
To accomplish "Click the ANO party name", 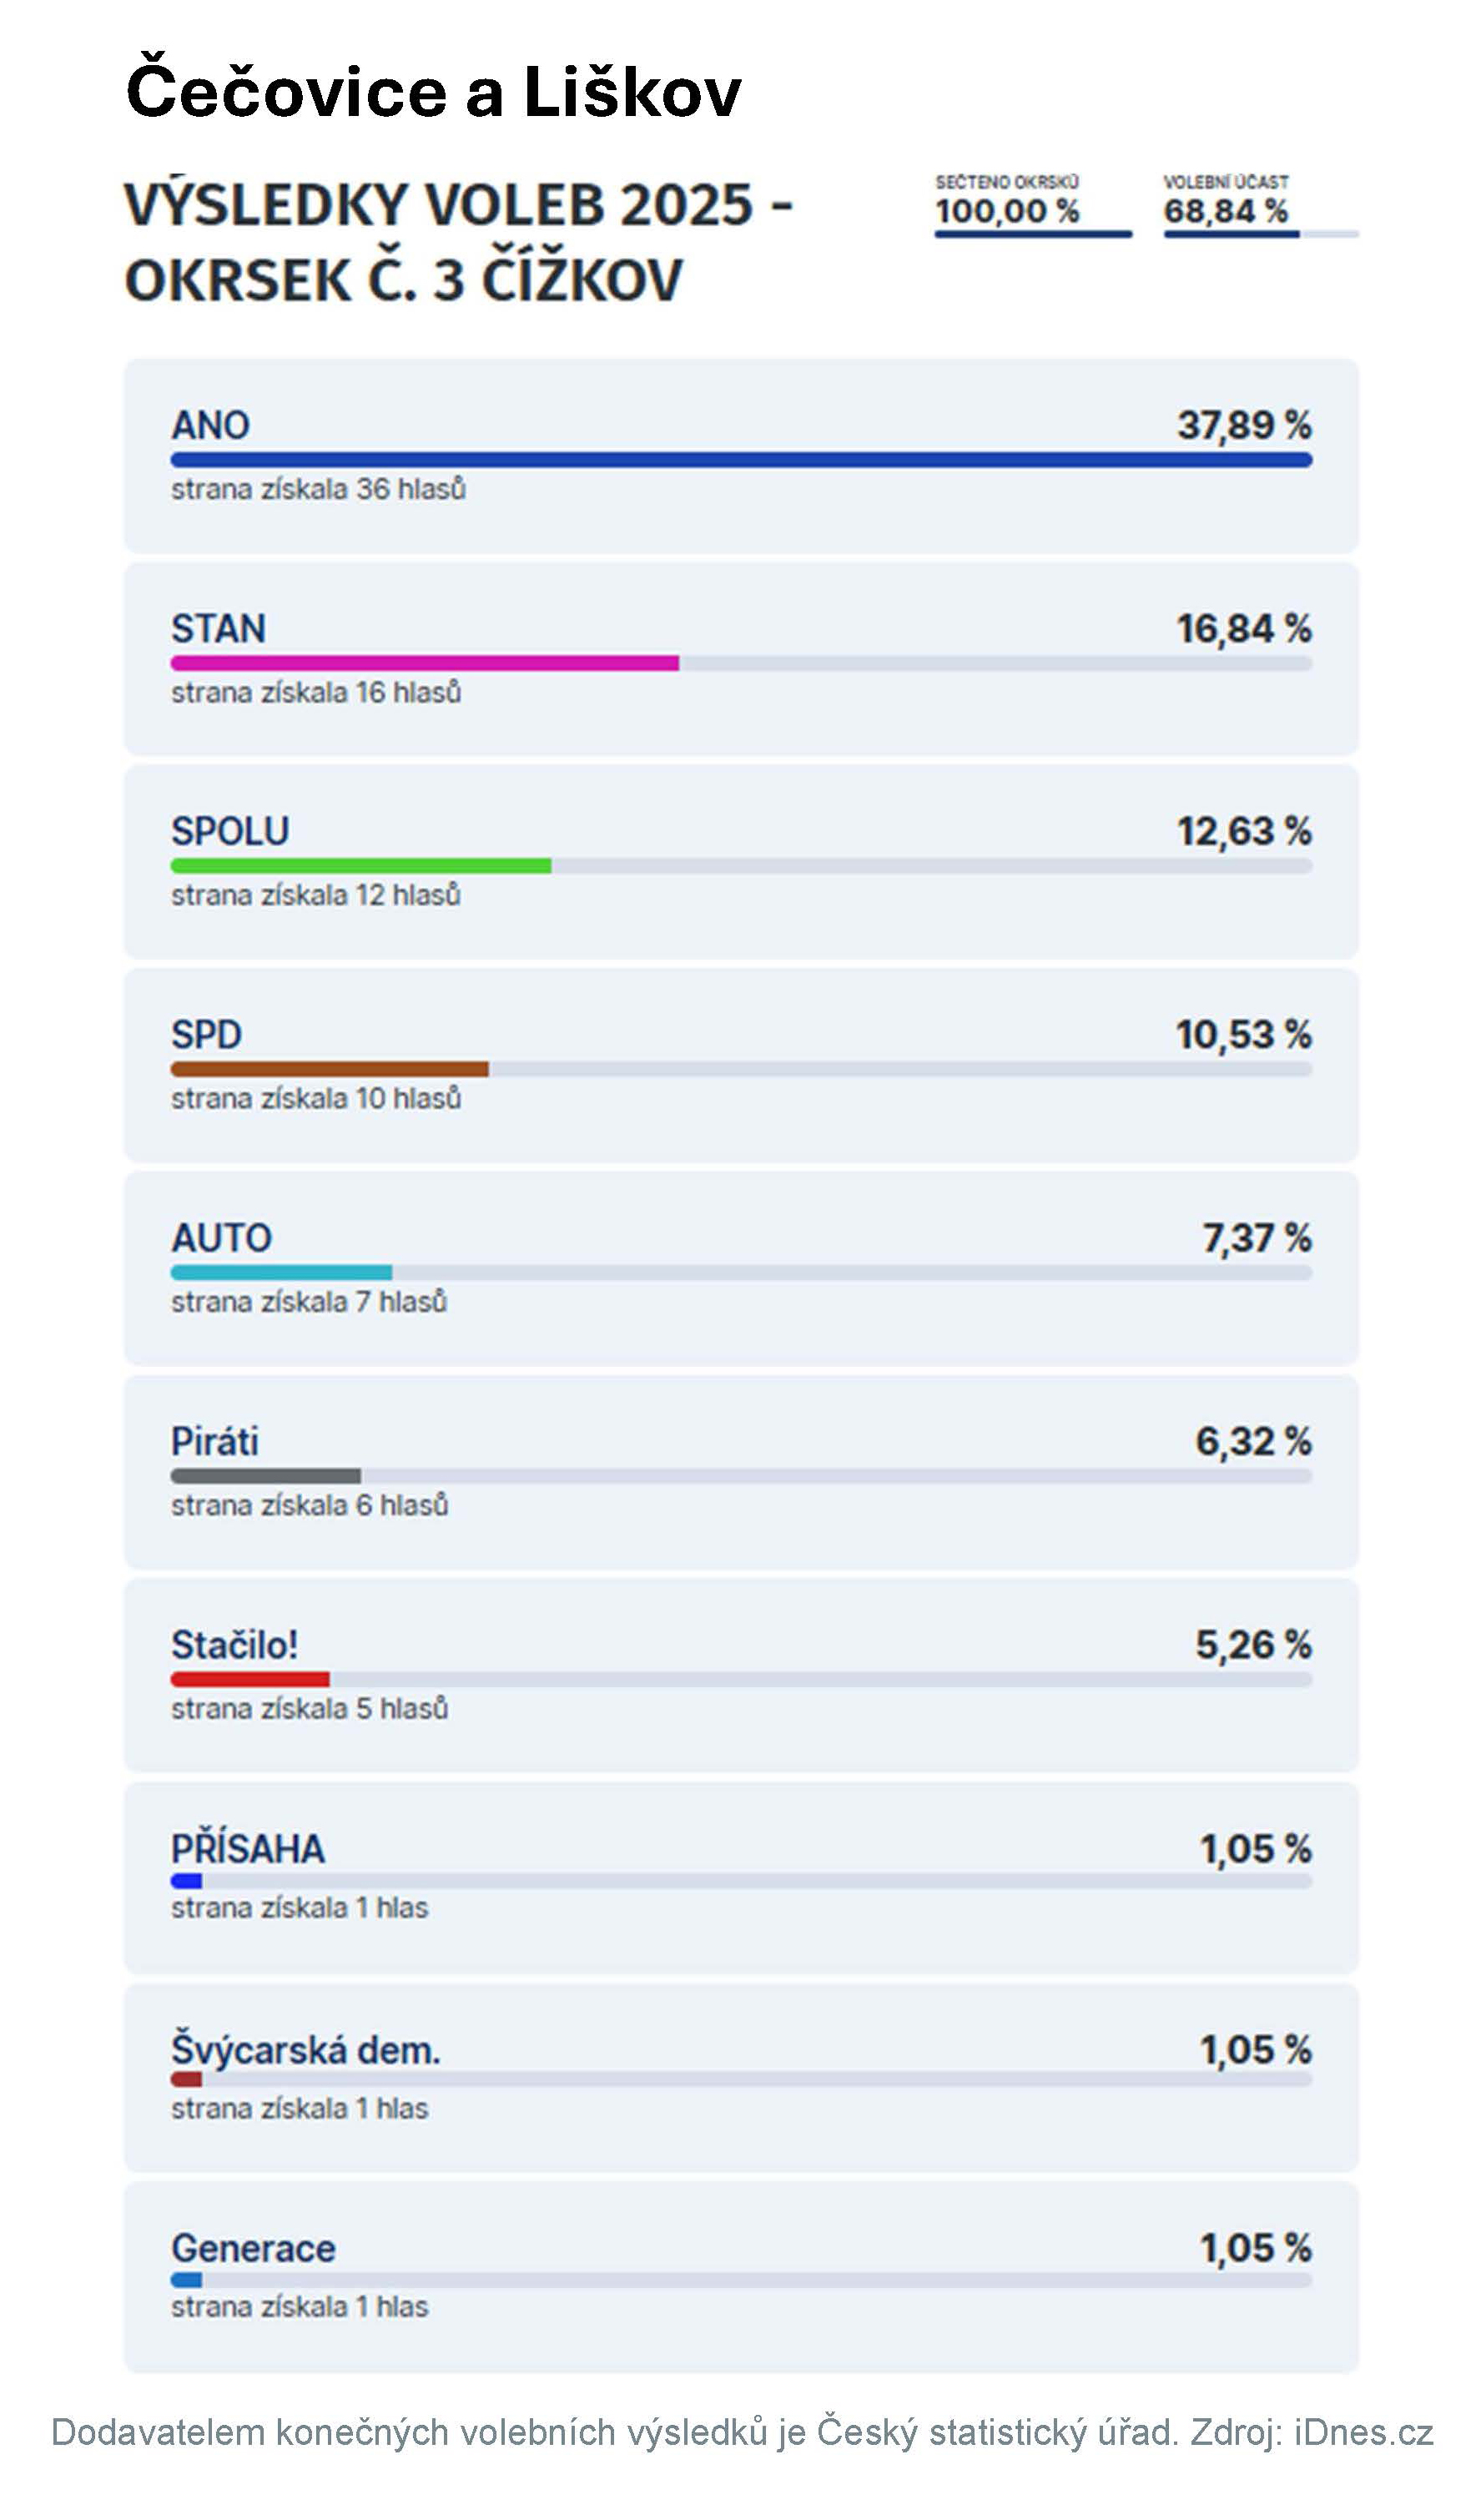I will (210, 425).
